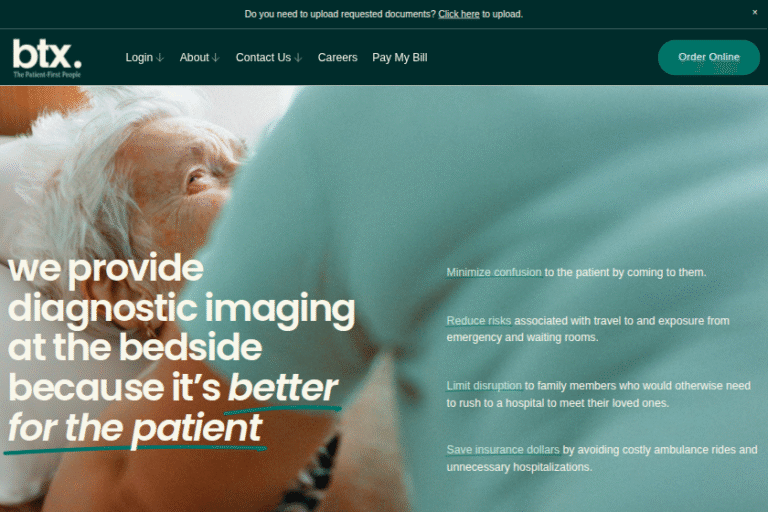Click The Patient-First People tagline

(47, 74)
